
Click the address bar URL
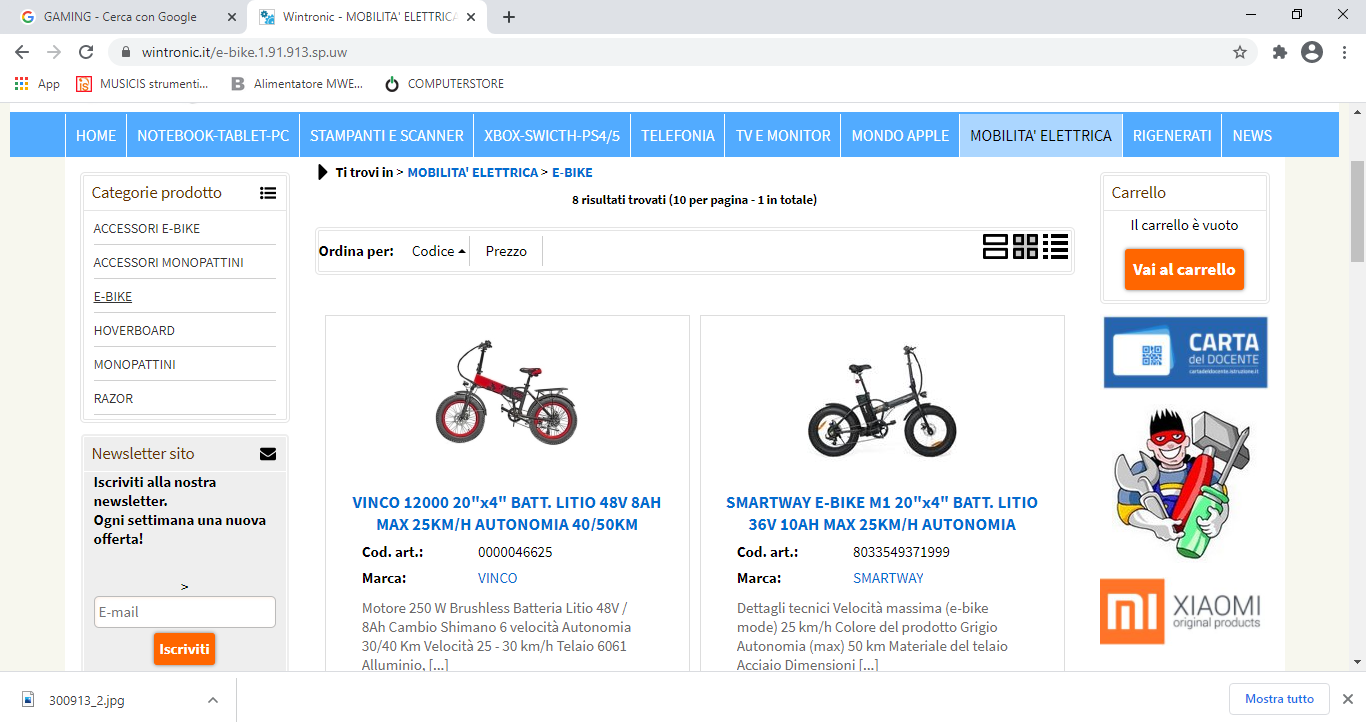(244, 52)
